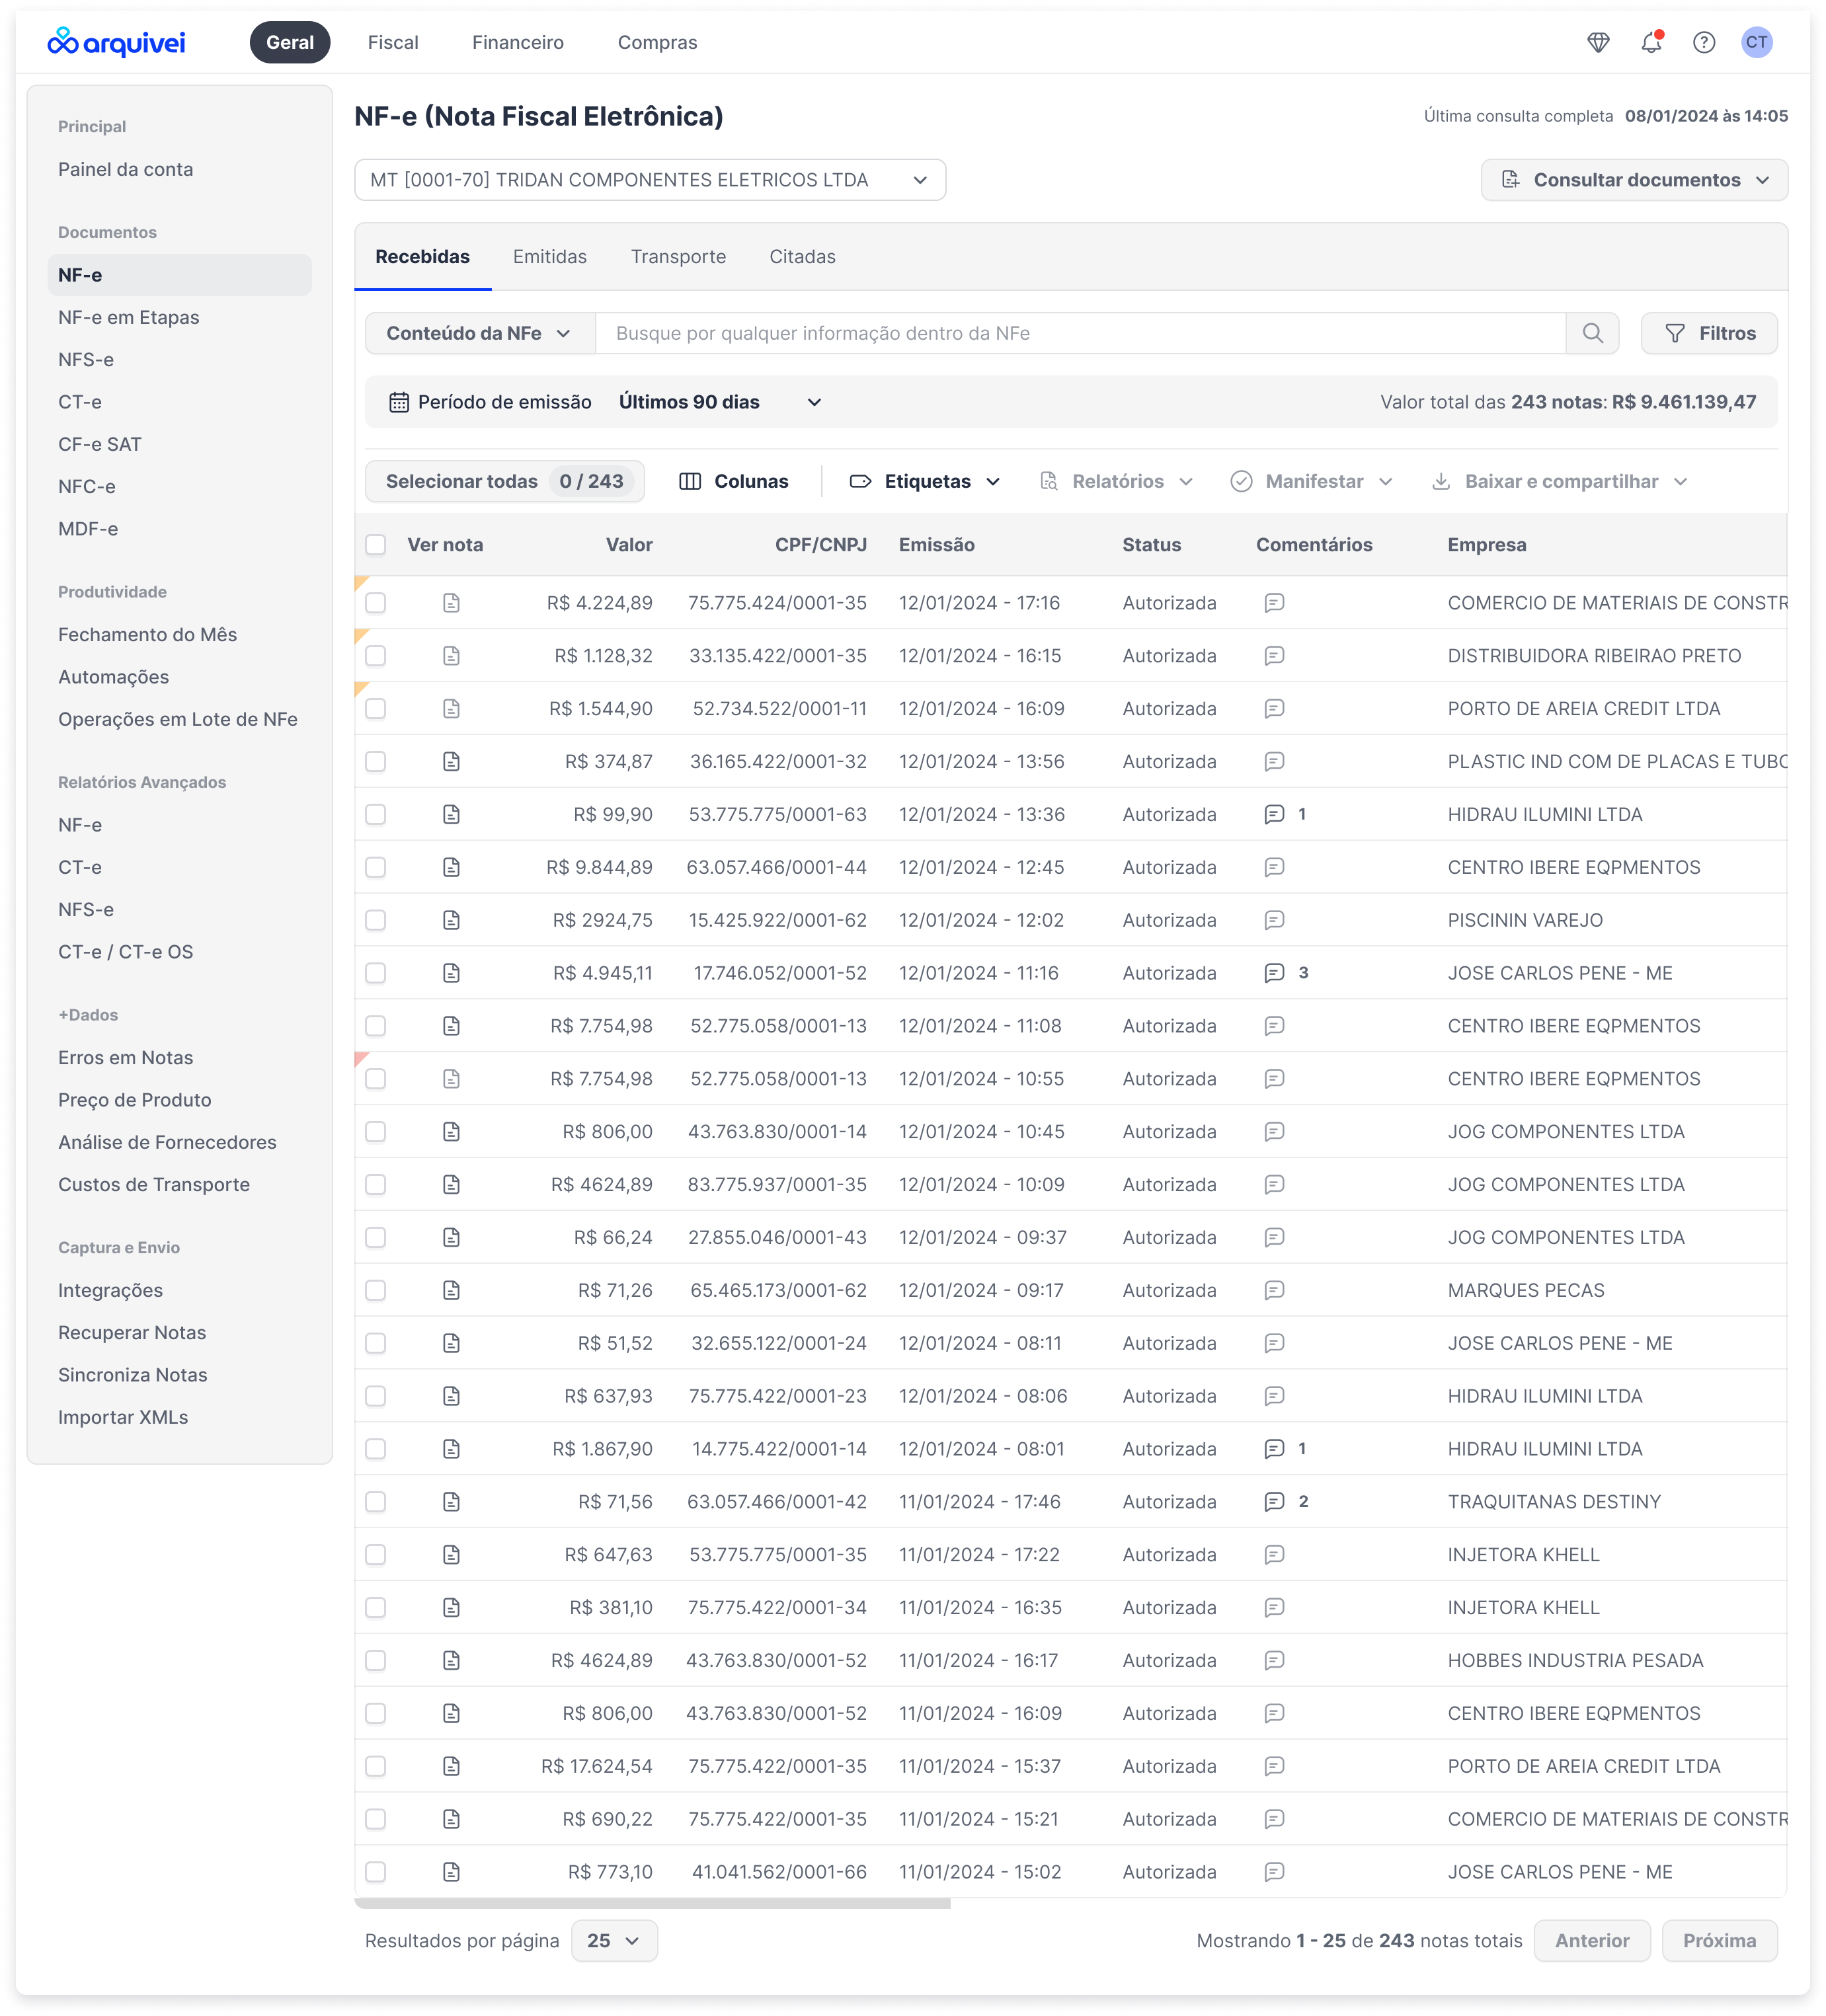Open the notifications bell
This screenshot has width=1826, height=2016.
pos(1651,42)
